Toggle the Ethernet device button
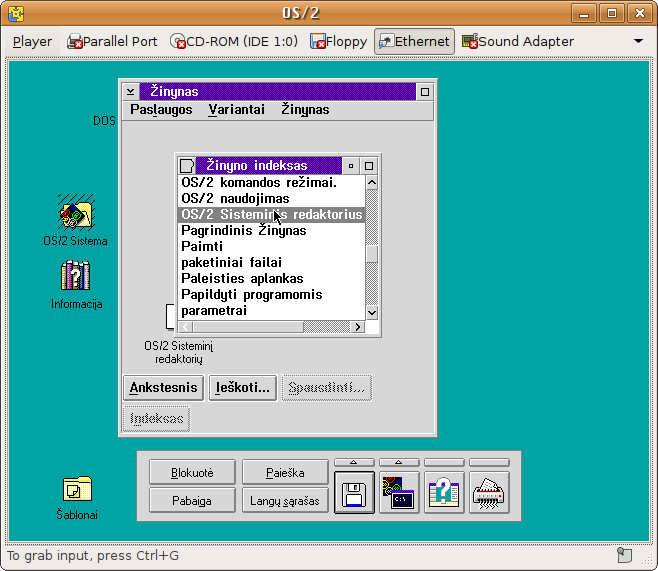The image size is (658, 571). (414, 42)
